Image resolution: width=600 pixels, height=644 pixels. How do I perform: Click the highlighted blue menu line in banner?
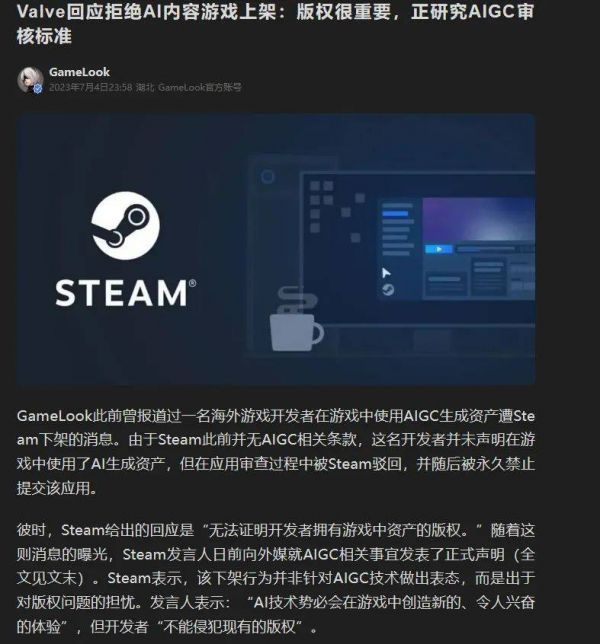click(395, 214)
